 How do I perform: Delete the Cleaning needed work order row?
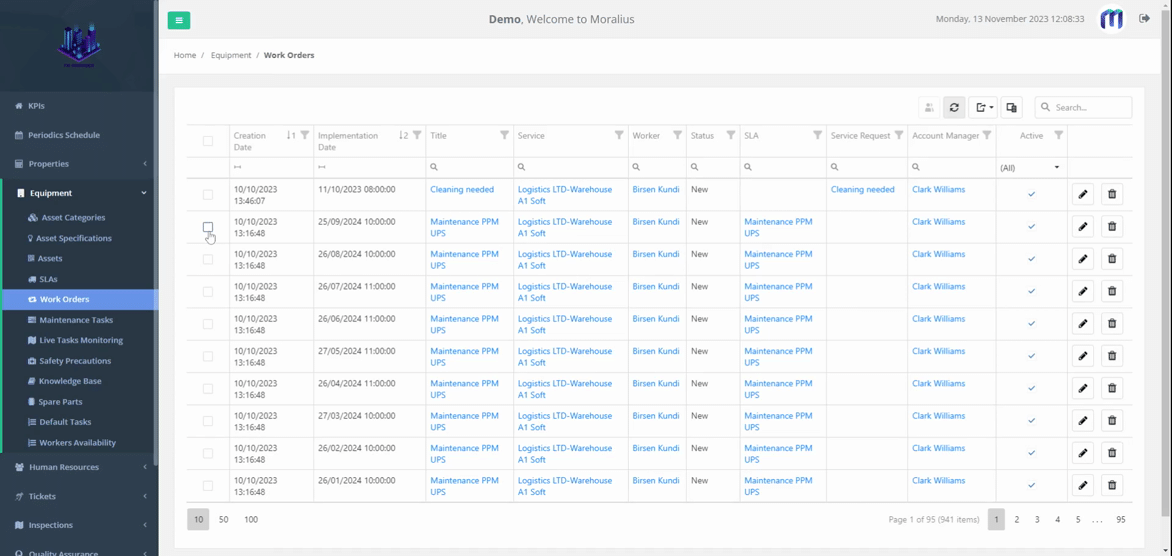coord(1111,194)
